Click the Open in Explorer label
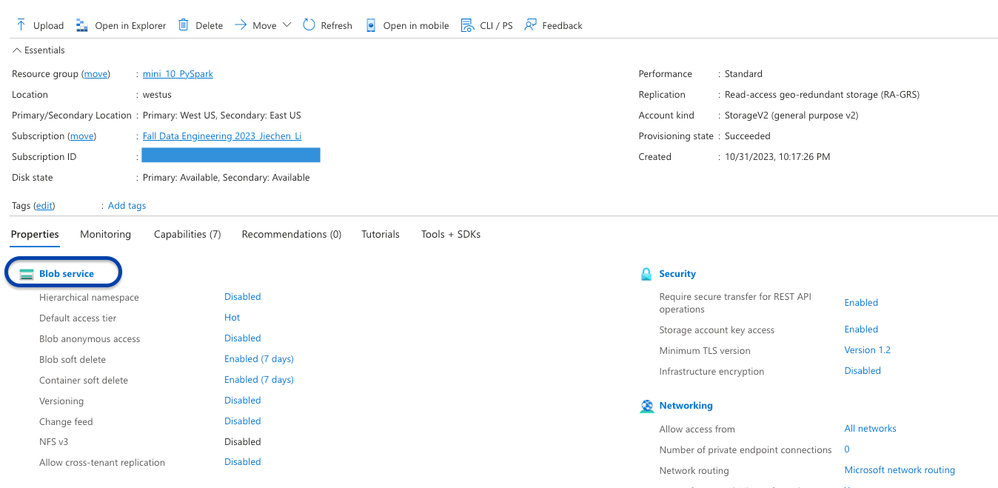Image resolution: width=998 pixels, height=488 pixels. (130, 25)
